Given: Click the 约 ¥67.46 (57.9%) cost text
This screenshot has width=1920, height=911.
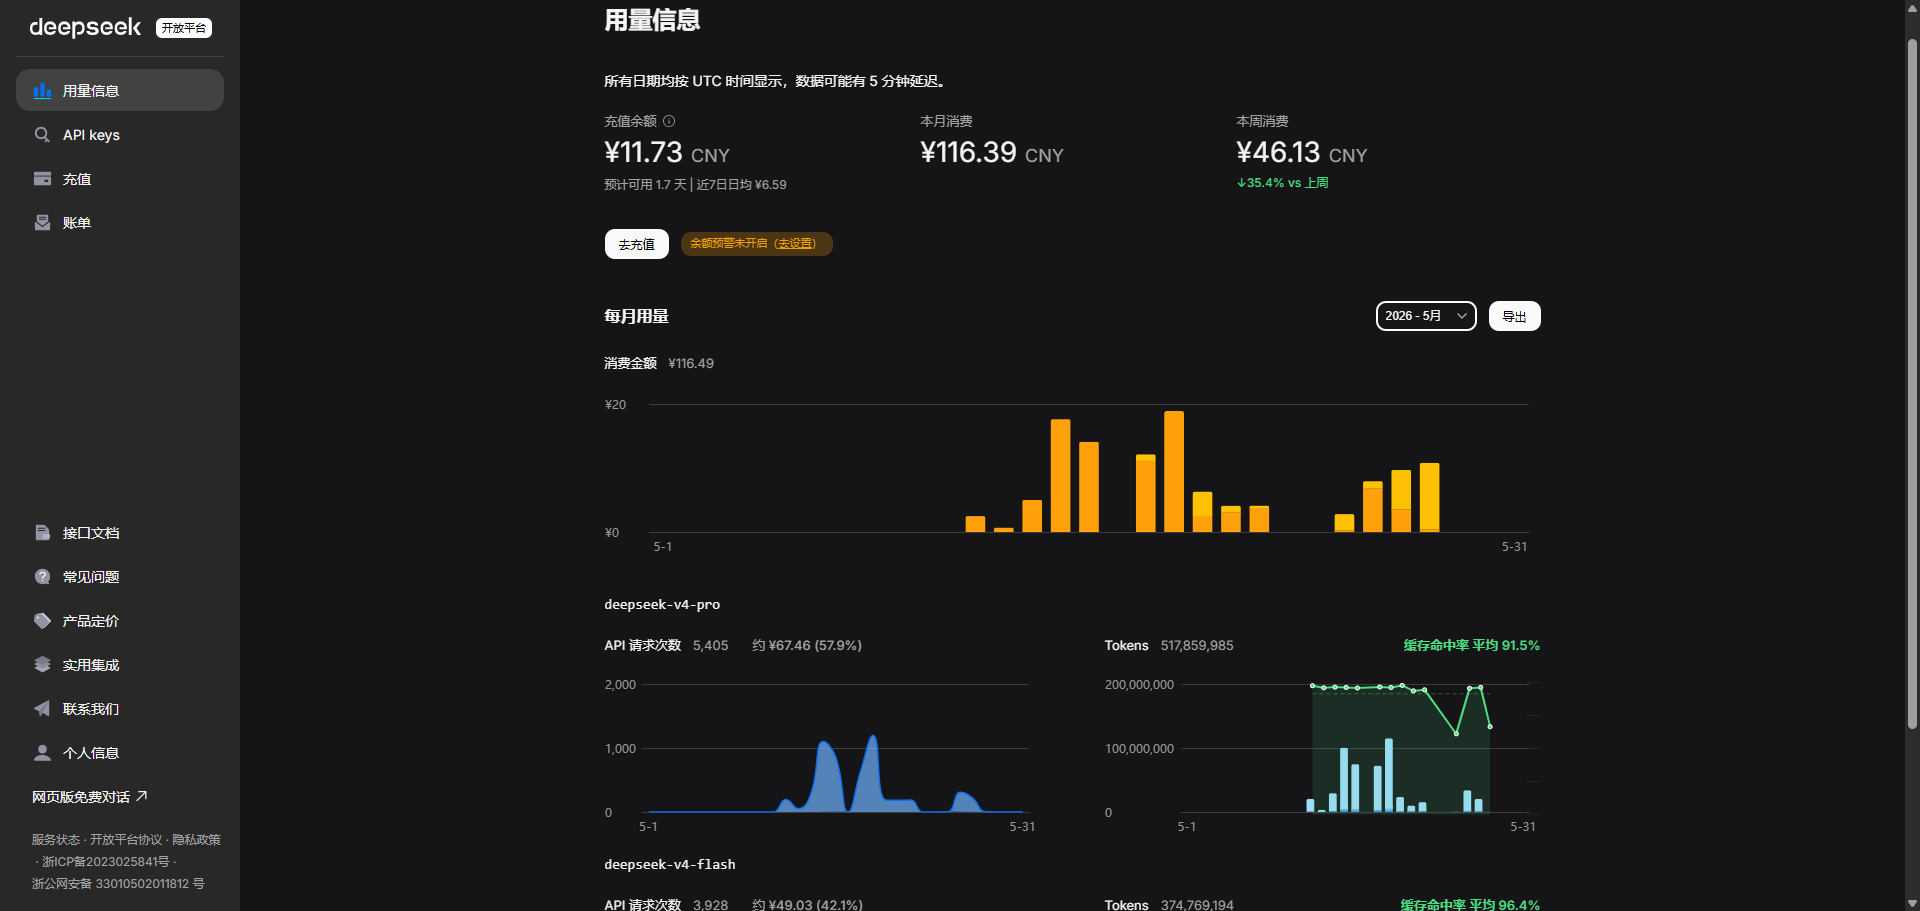Looking at the screenshot, I should pos(807,646).
